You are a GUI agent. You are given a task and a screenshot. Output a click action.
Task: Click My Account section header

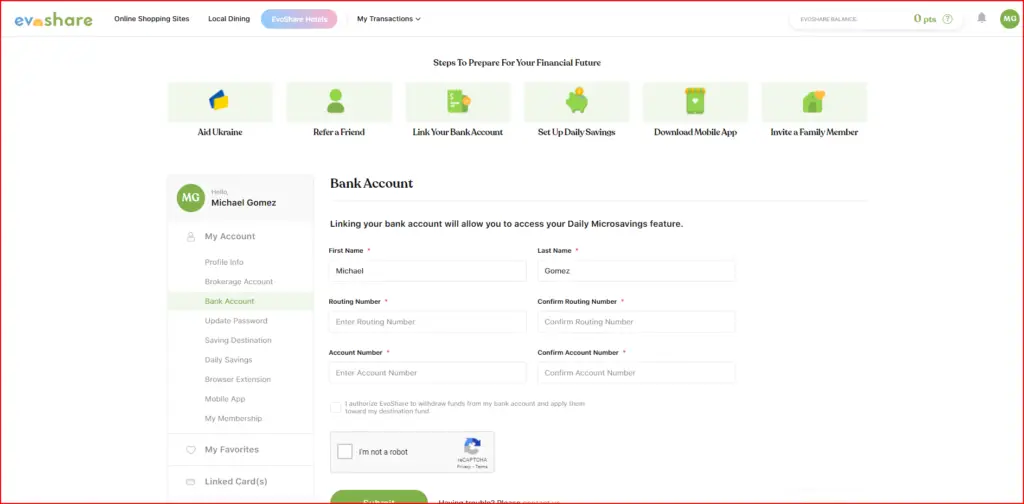click(230, 236)
